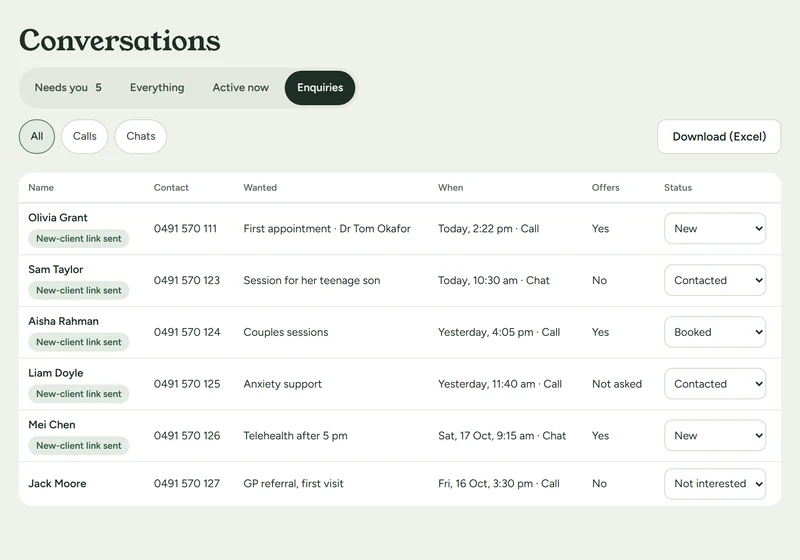Click phone number 0491 570 124

click(x=187, y=332)
